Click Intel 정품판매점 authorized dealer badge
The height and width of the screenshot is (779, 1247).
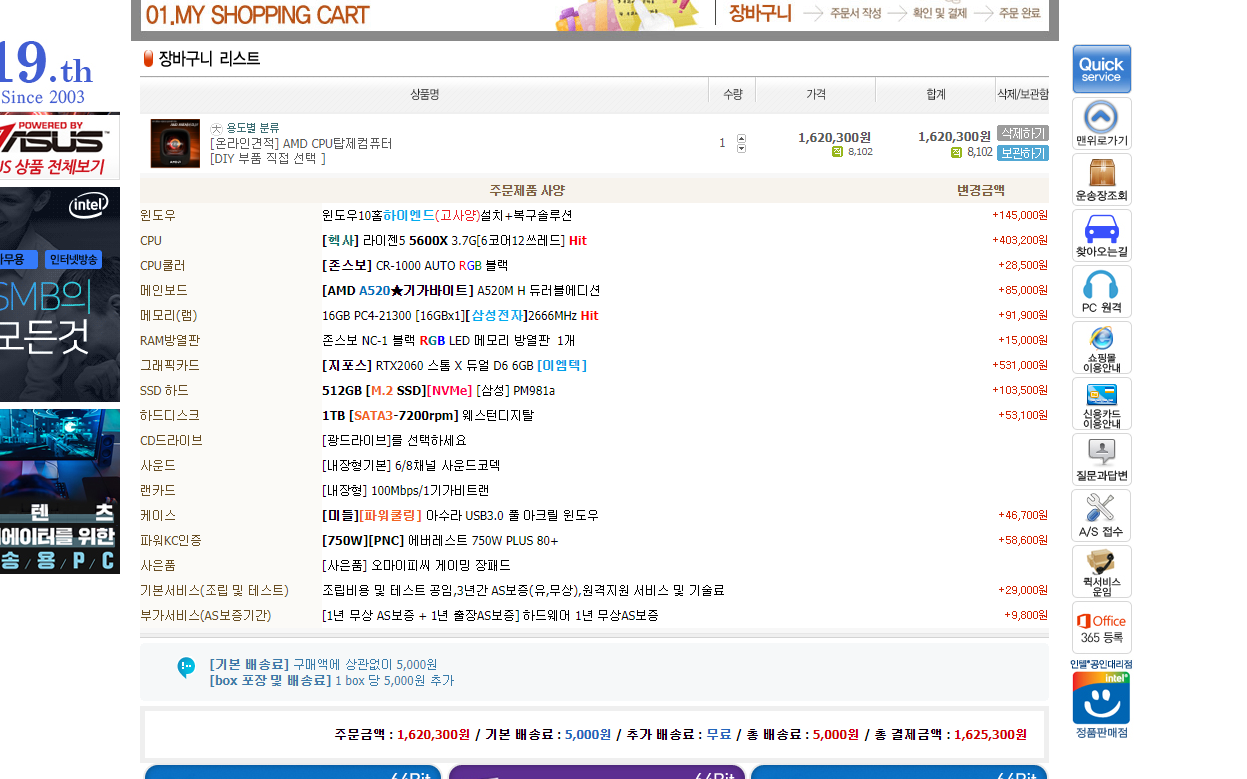tap(1101, 699)
